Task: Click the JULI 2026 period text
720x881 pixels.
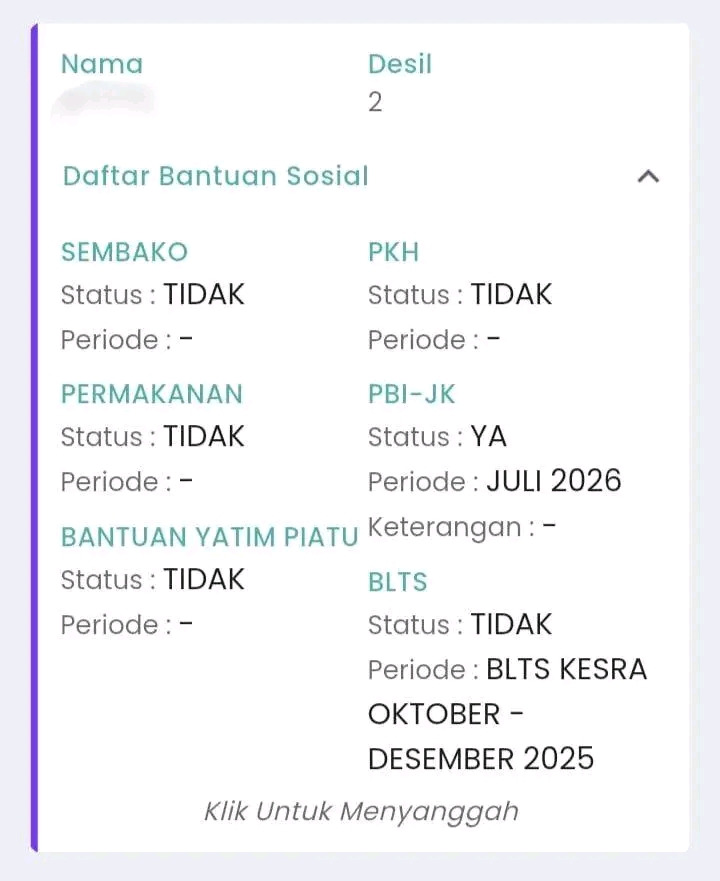Action: [554, 481]
